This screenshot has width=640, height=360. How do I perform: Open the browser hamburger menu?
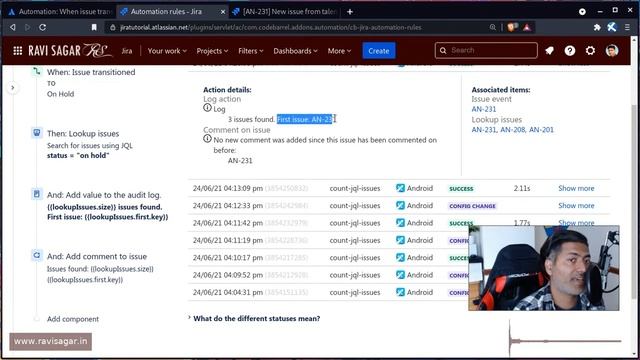627,27
